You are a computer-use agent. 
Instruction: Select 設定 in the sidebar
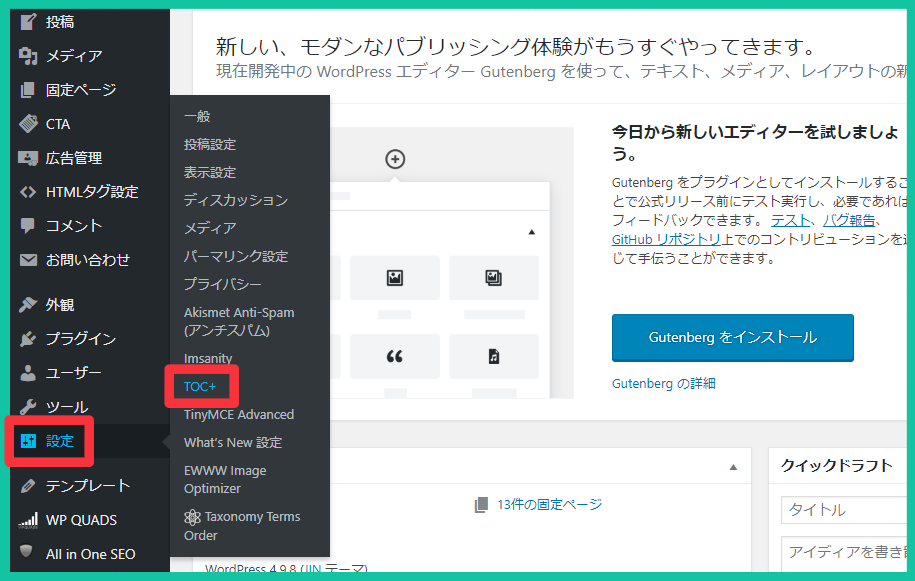pos(60,441)
